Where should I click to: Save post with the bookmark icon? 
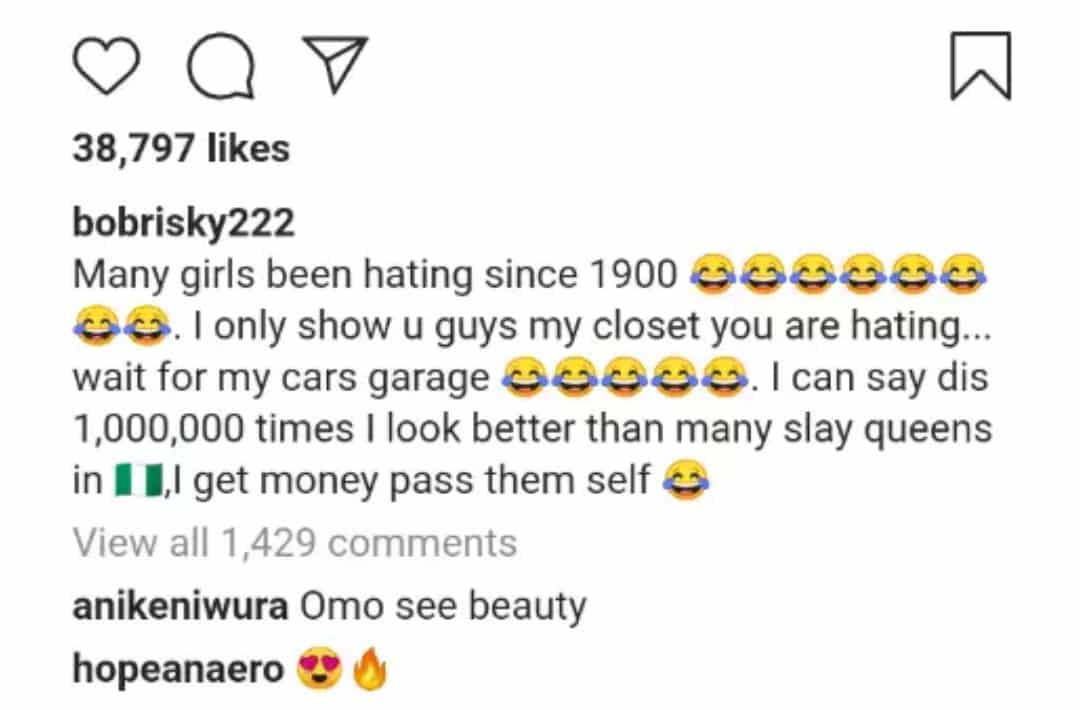[x=981, y=65]
